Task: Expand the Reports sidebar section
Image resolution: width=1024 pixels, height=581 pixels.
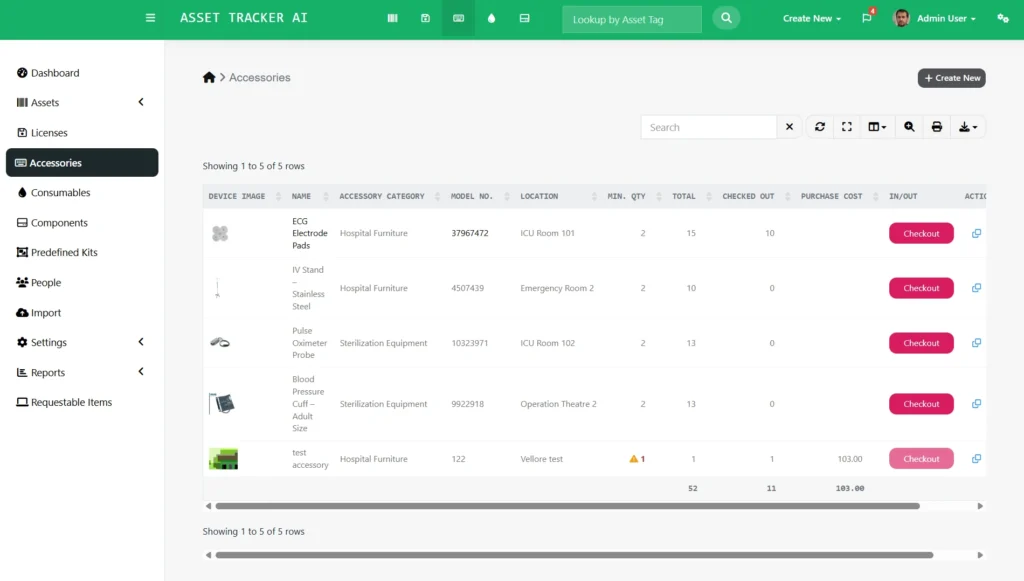Action: click(x=141, y=372)
